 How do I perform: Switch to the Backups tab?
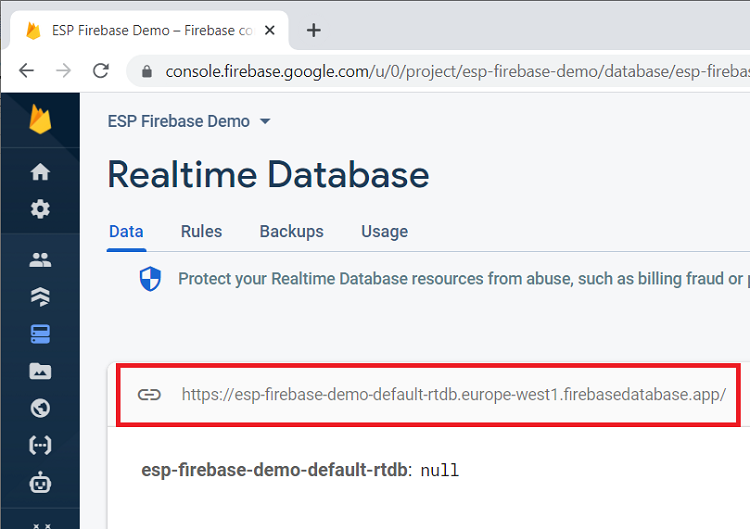(292, 231)
